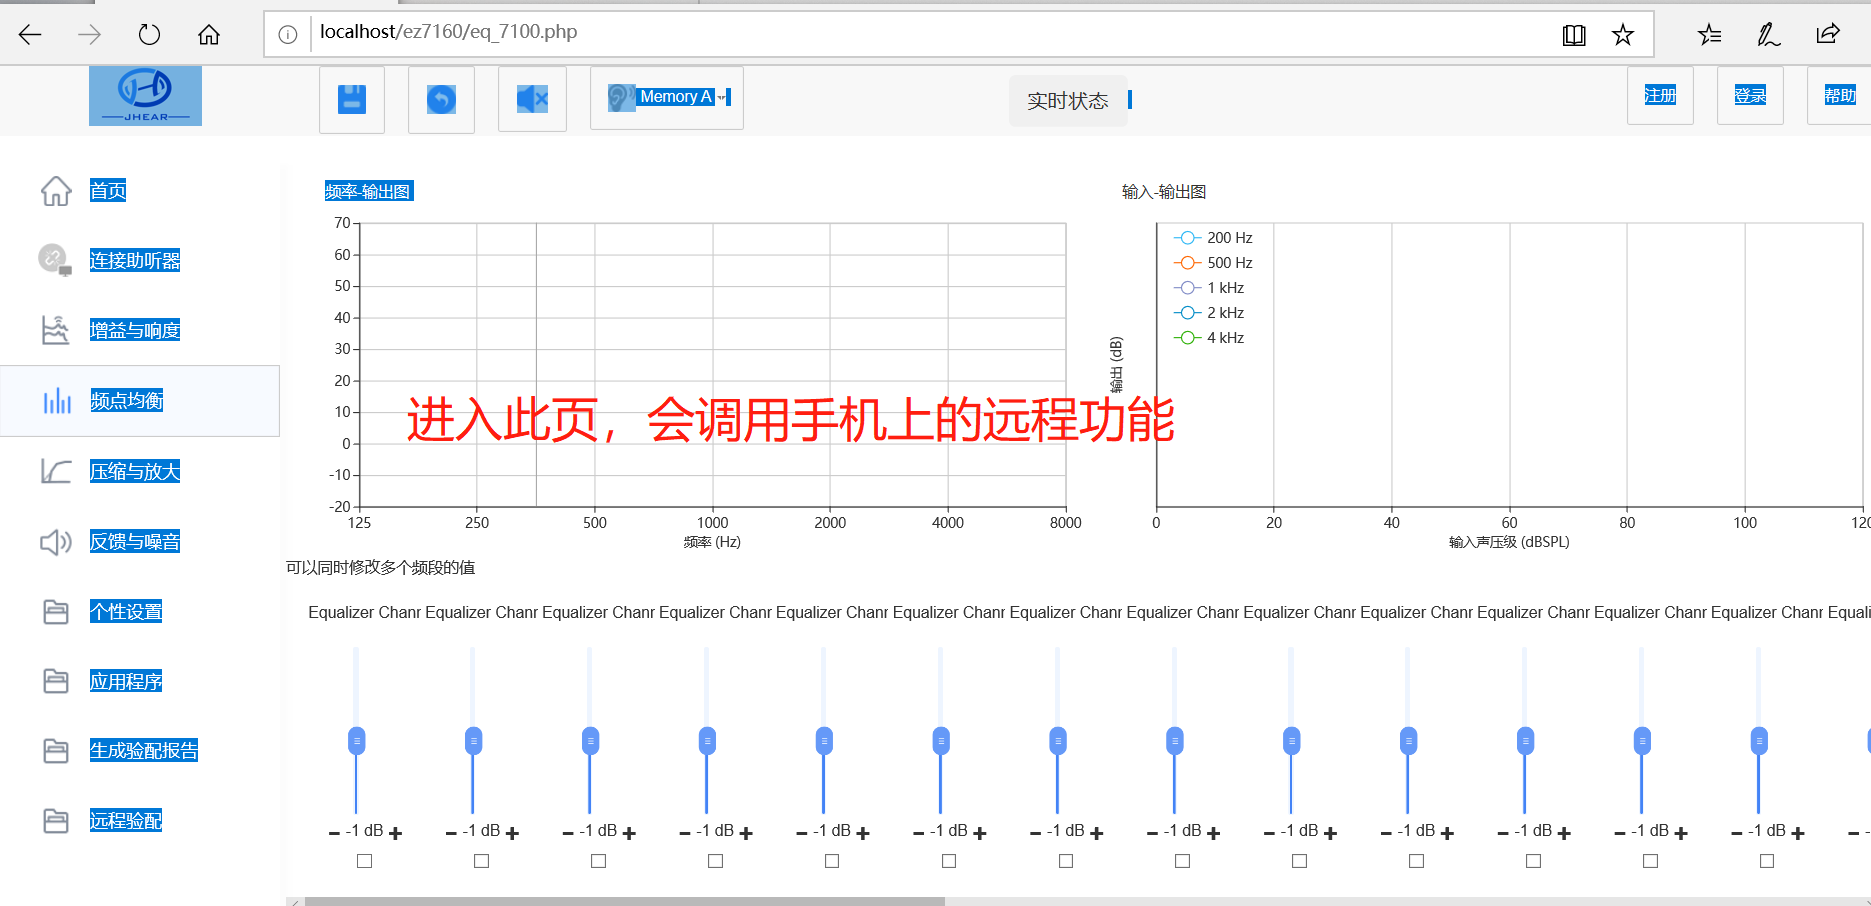This screenshot has height=906, width=1871.
Task: Click the blue undo reset icon
Action: [x=441, y=99]
